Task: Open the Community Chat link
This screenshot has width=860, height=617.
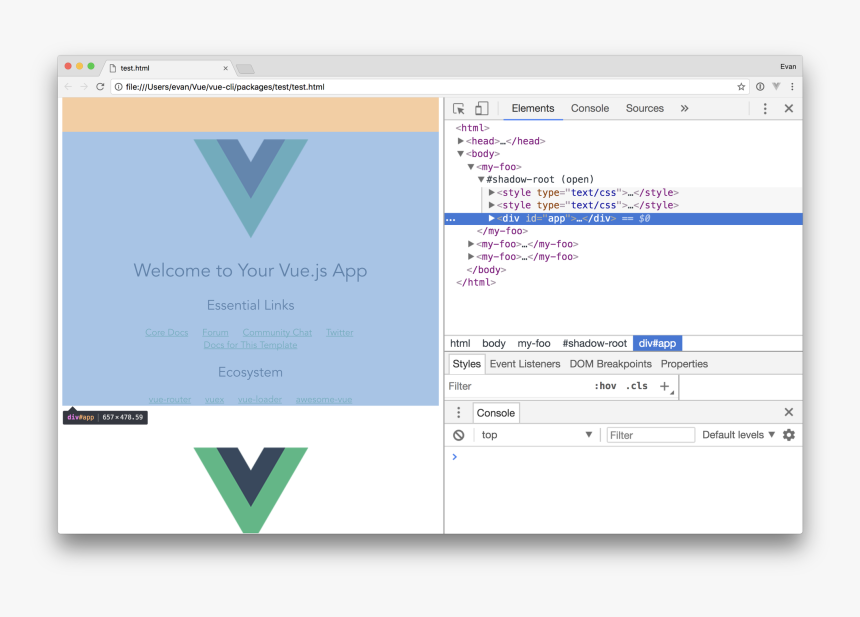Action: click(277, 332)
